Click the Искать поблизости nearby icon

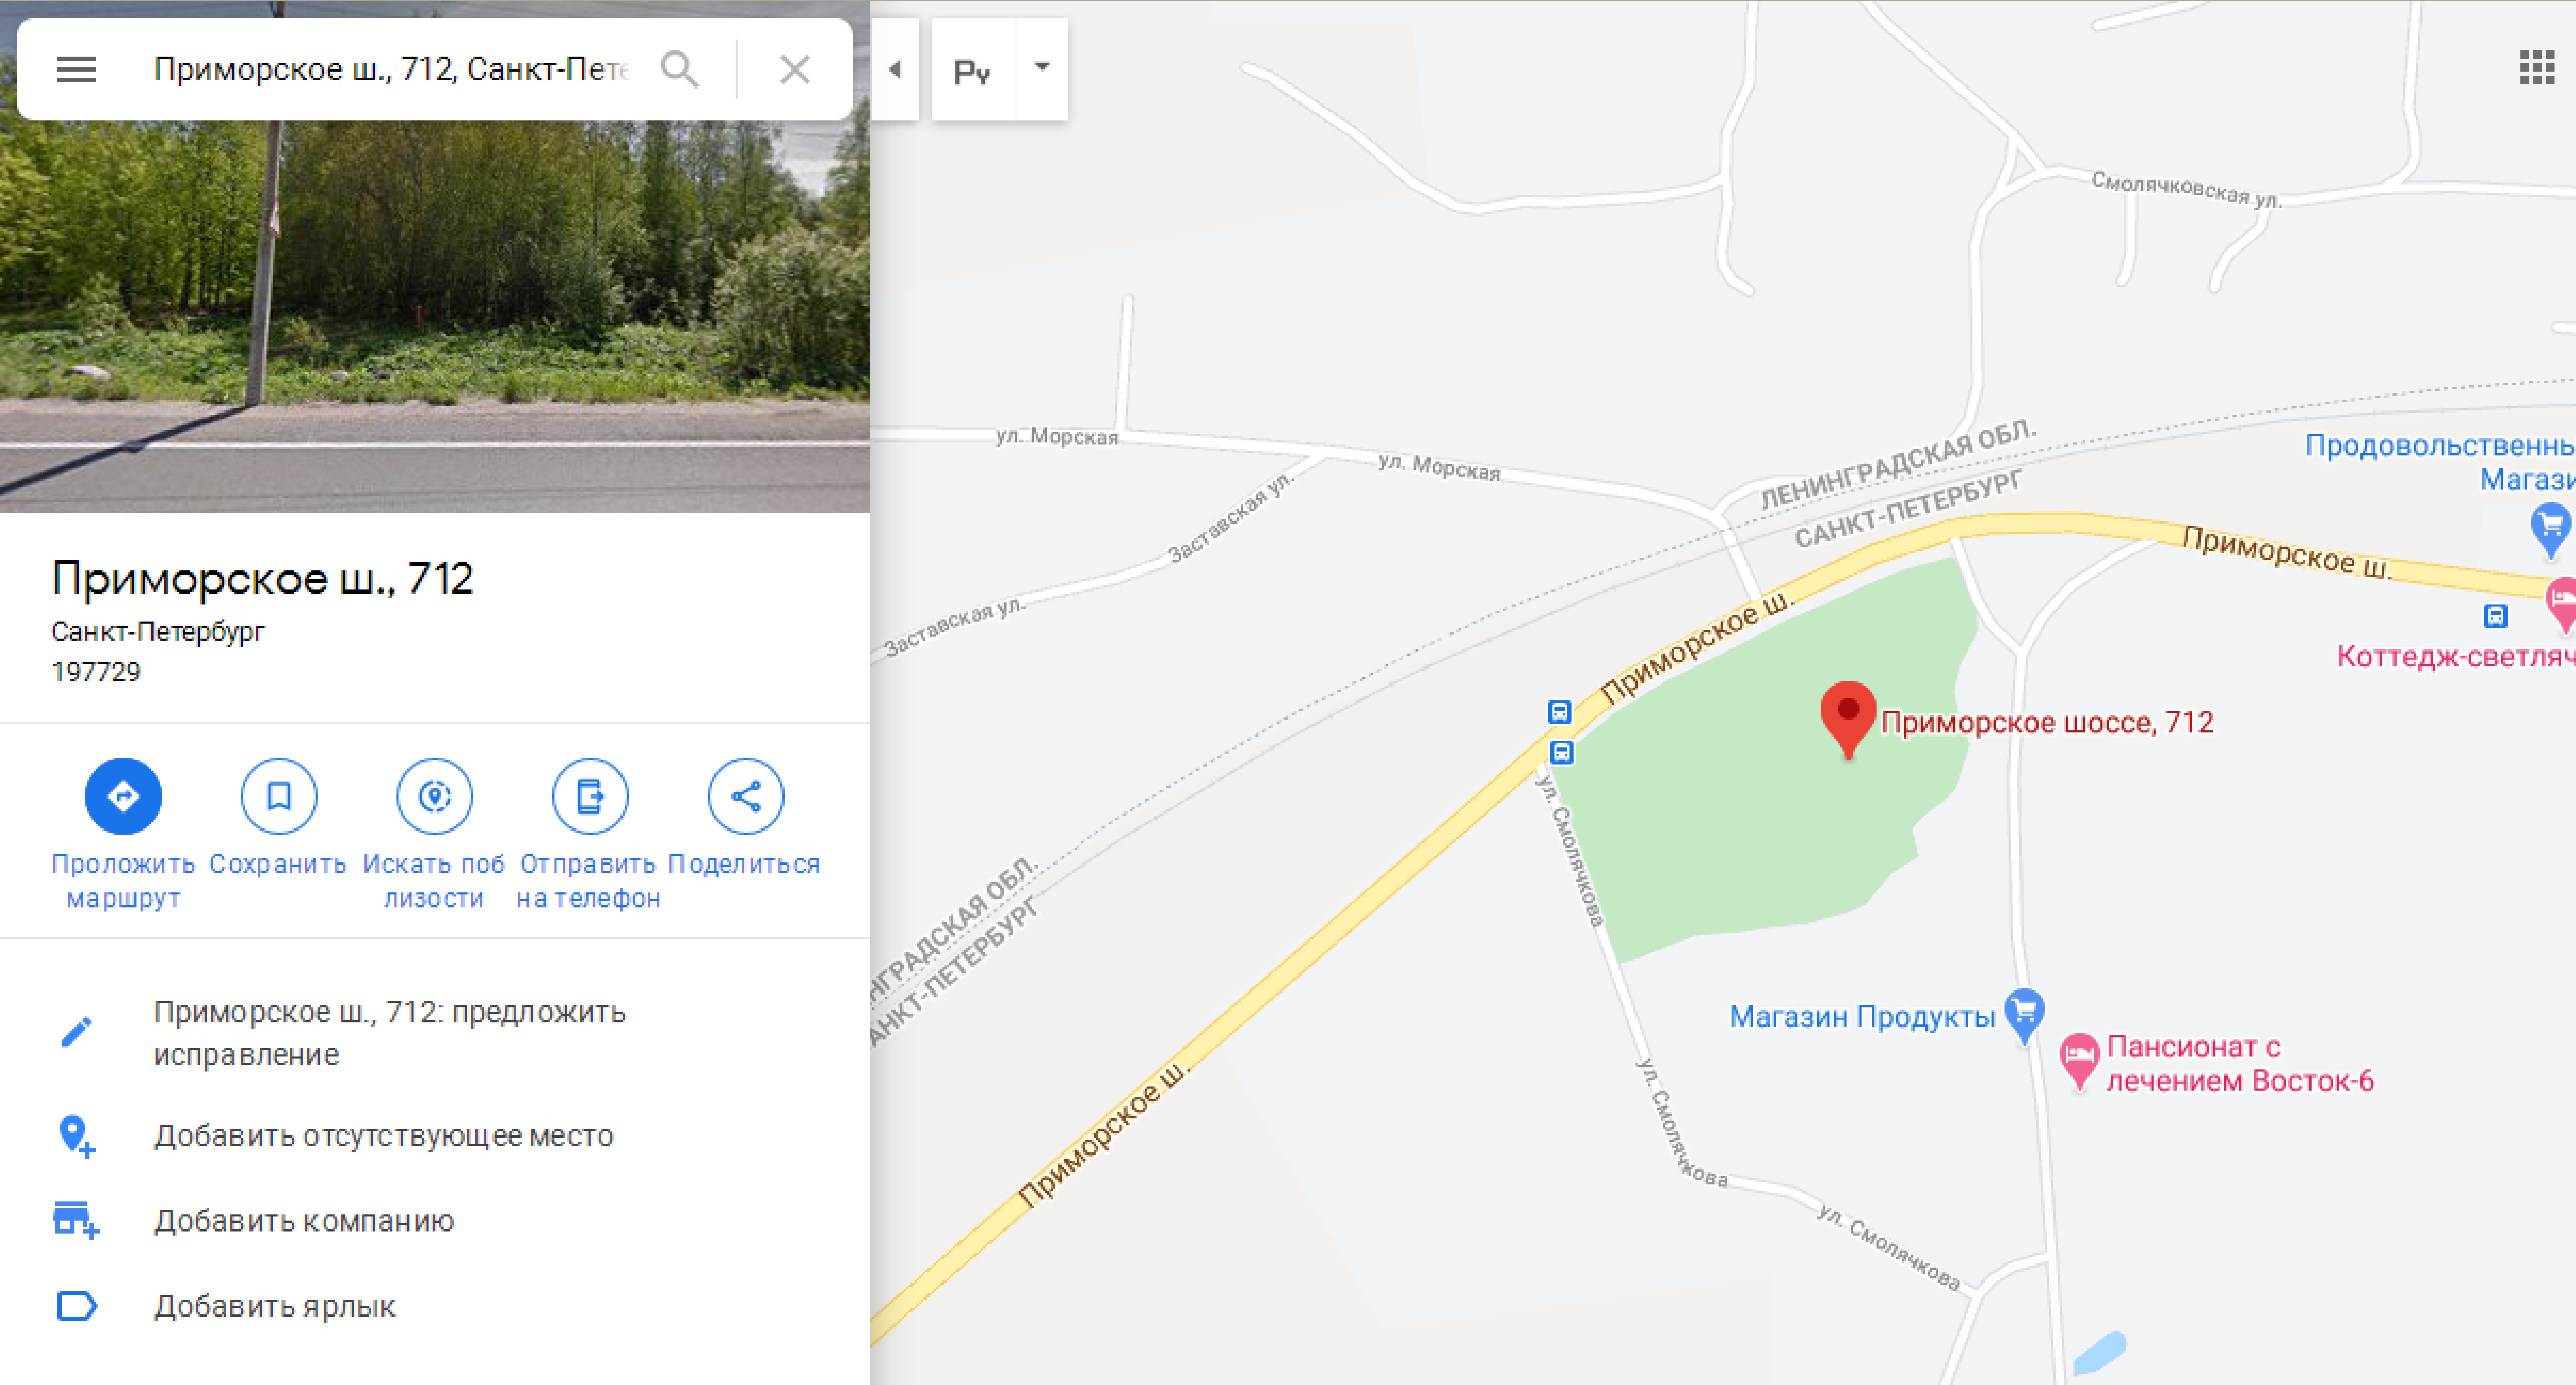pos(434,796)
